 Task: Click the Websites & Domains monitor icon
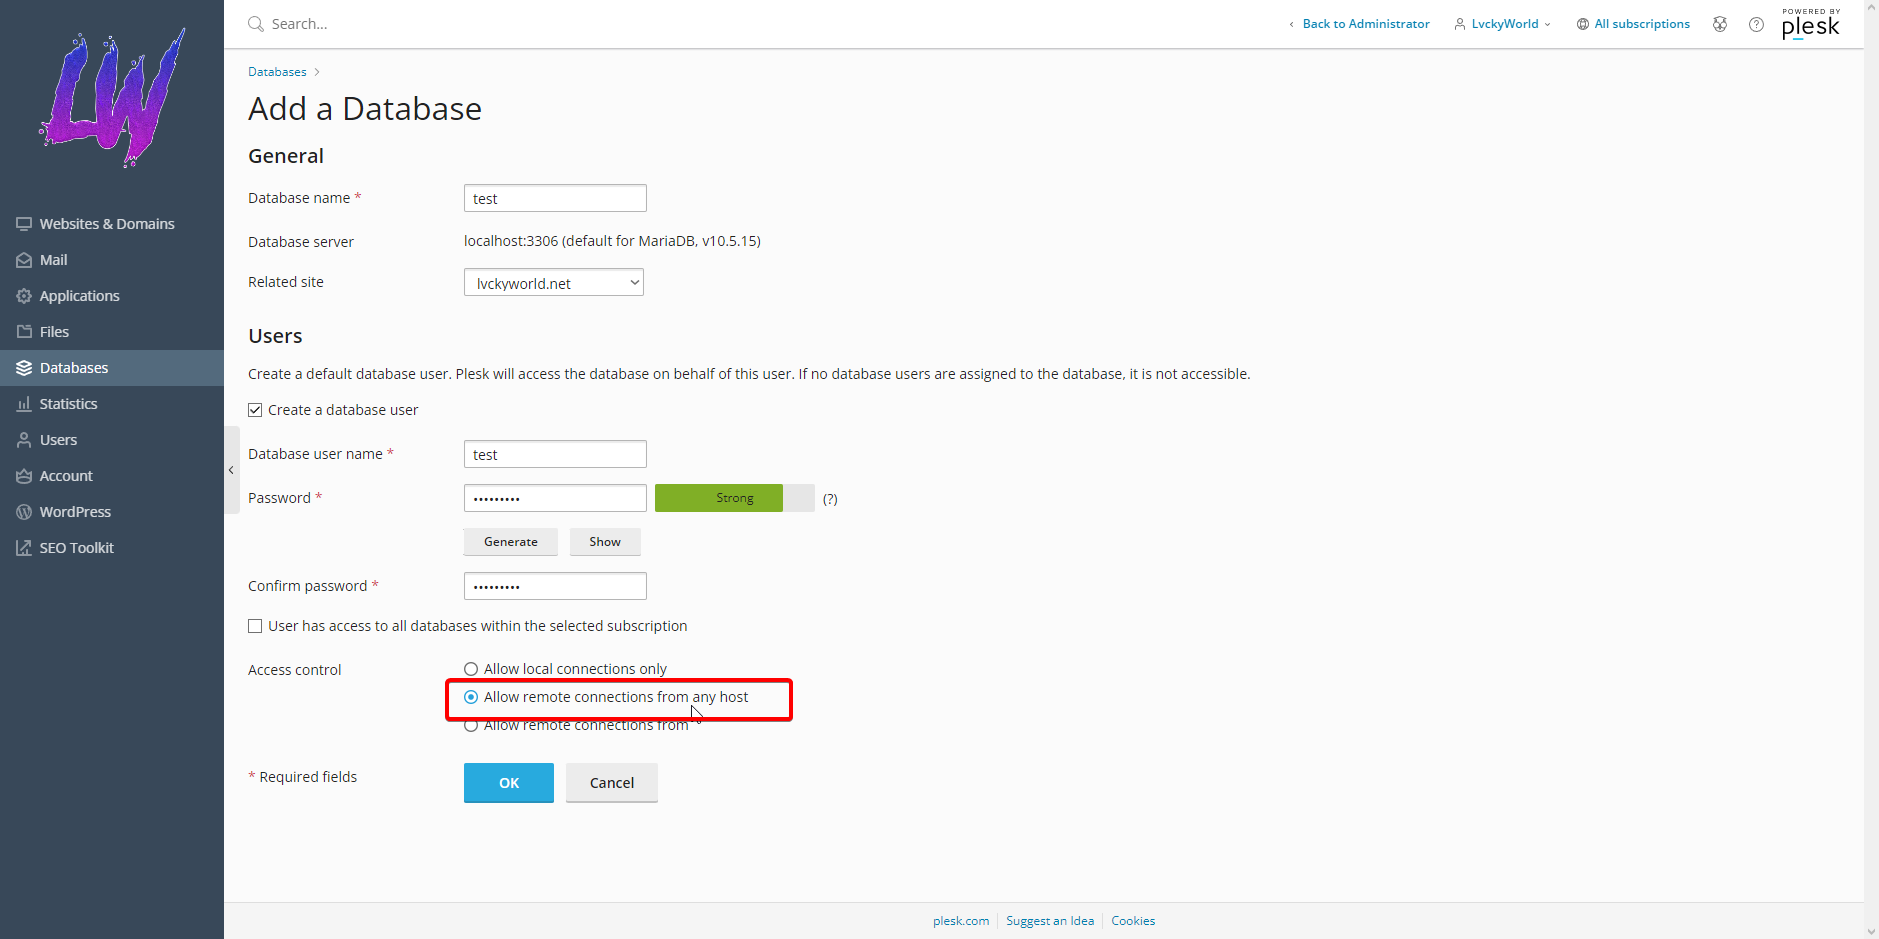24,224
